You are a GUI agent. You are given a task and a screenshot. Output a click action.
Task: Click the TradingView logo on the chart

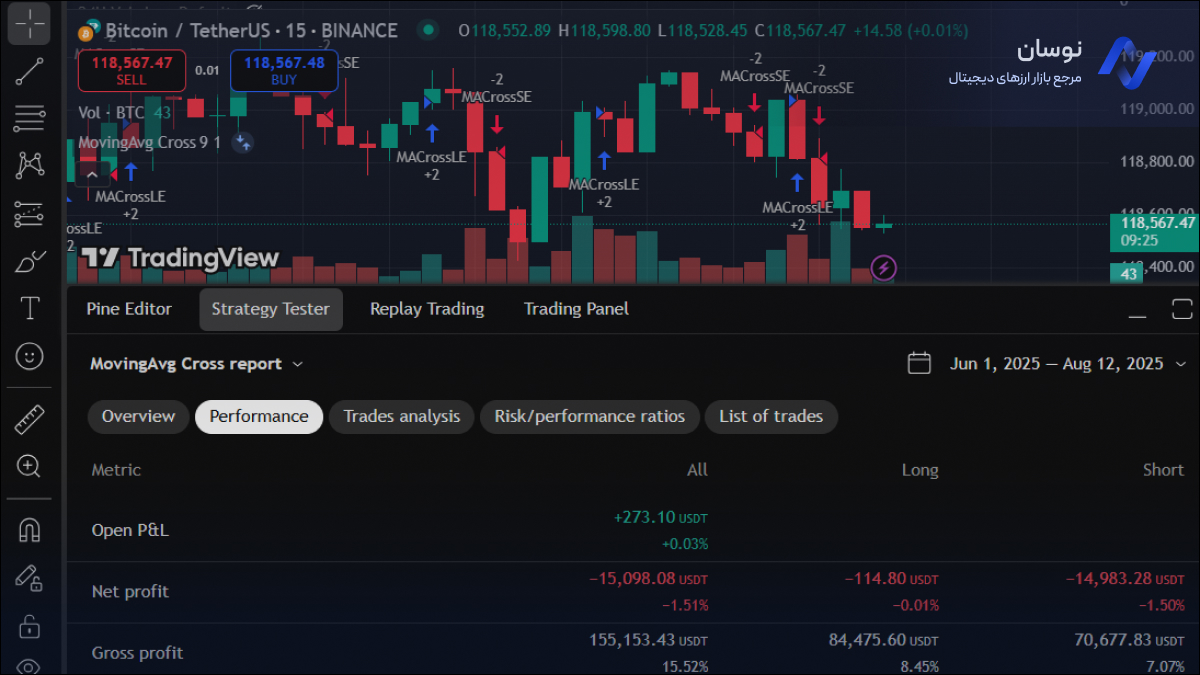(180, 258)
